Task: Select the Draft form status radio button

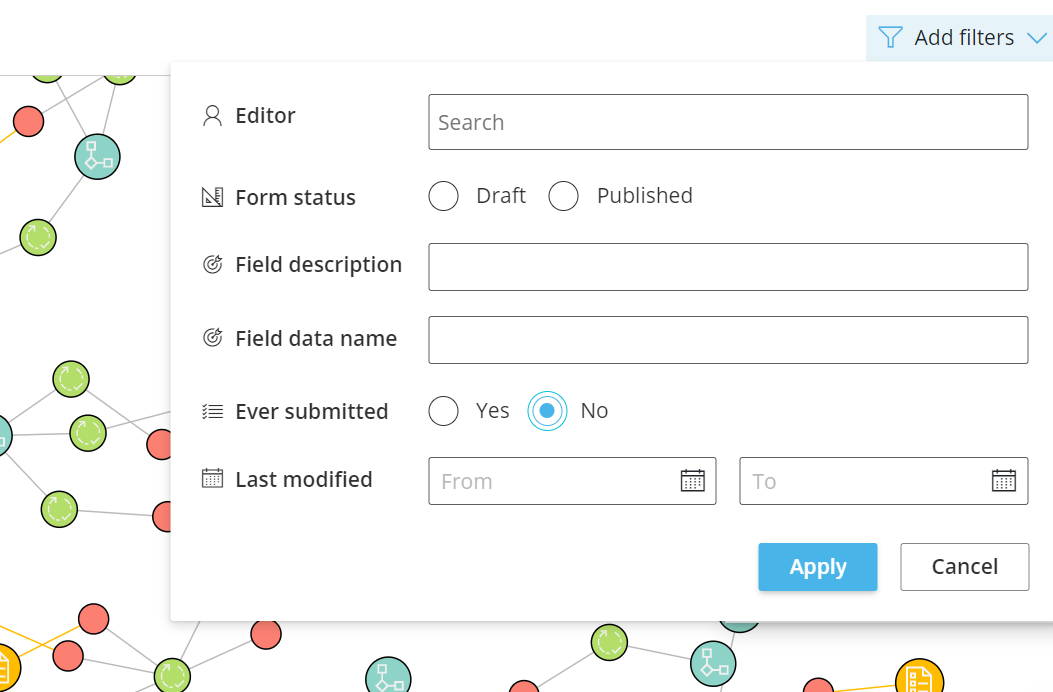Action: 444,196
